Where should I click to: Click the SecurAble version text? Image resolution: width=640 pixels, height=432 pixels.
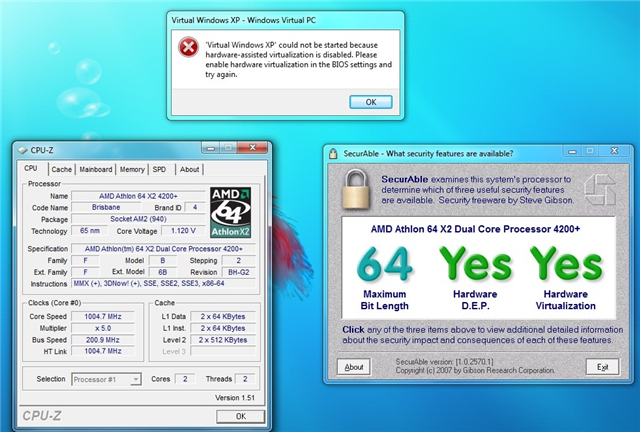point(444,362)
